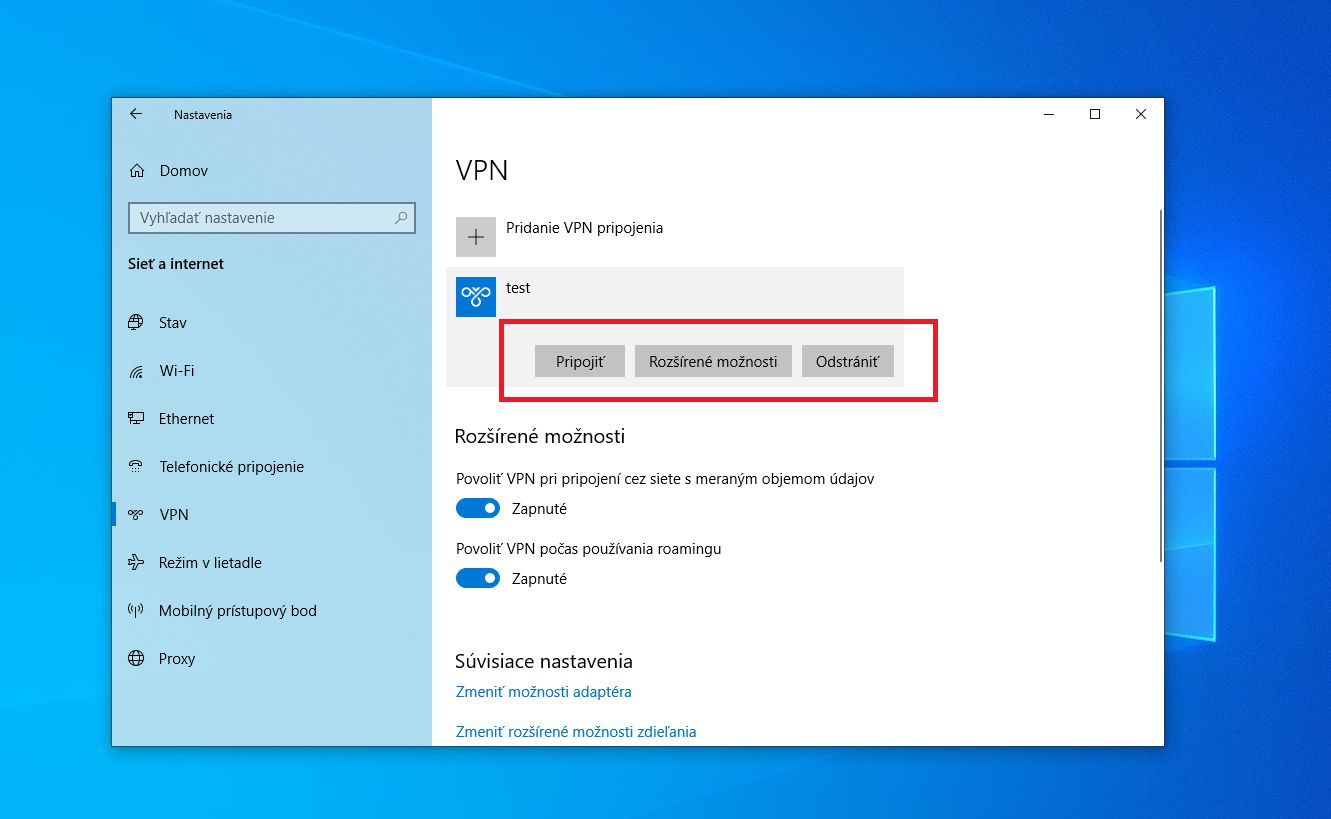The width and height of the screenshot is (1331, 819).
Task: Click the search magnifier icon
Action: [x=401, y=217]
